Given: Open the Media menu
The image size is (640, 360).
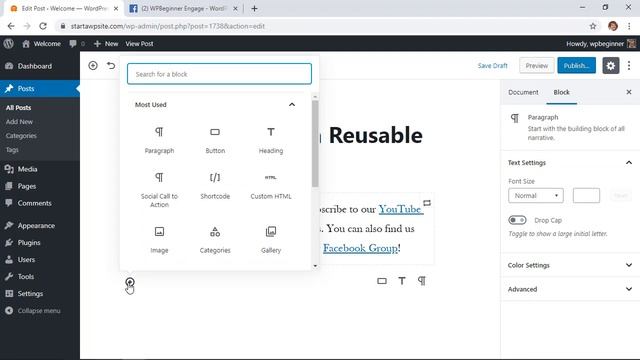Looking at the screenshot, I should [x=27, y=169].
